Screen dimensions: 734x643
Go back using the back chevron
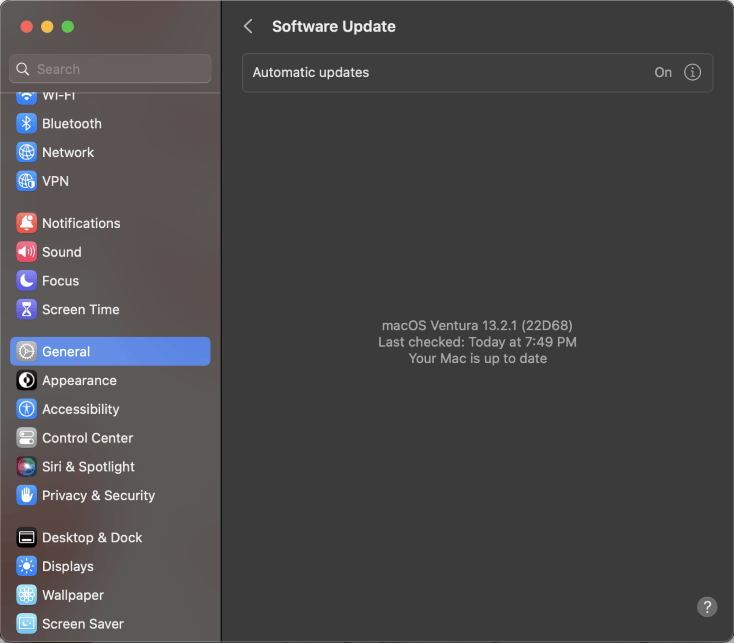point(249,26)
